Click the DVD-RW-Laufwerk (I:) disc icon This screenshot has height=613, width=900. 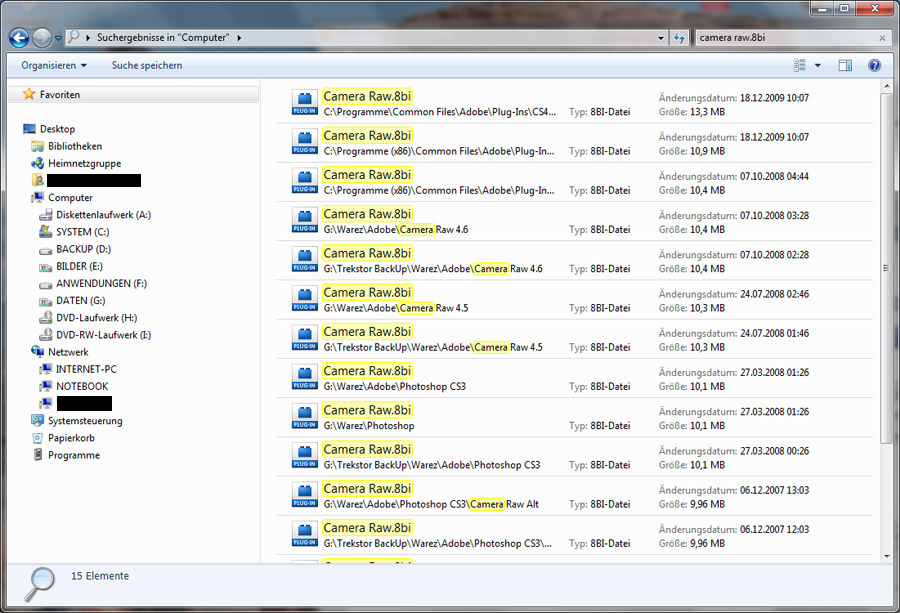(45, 335)
